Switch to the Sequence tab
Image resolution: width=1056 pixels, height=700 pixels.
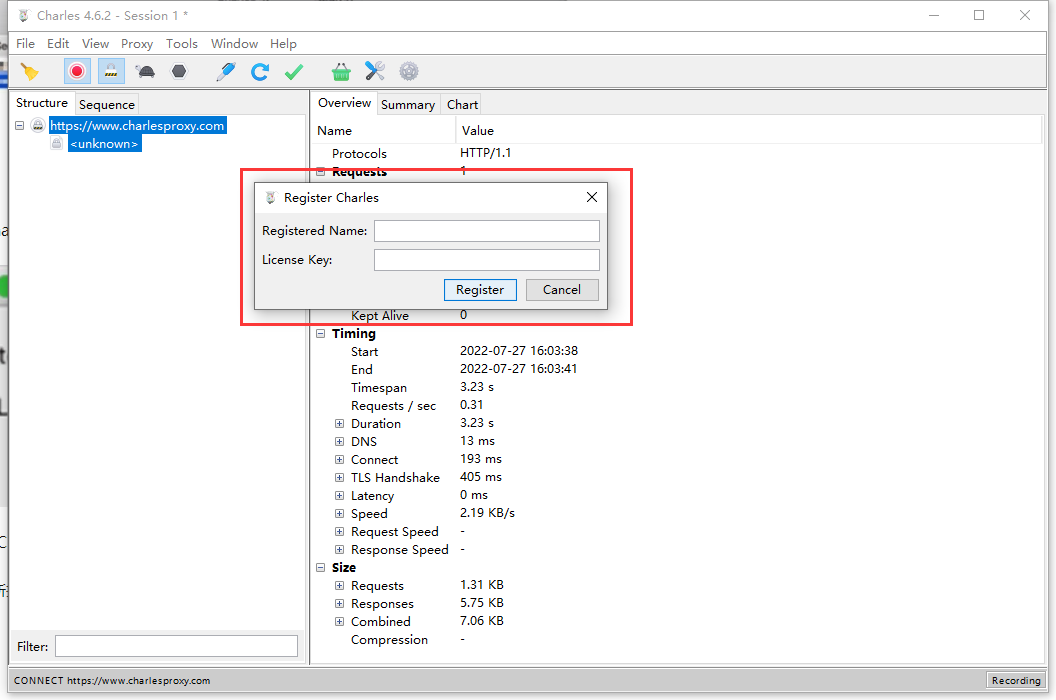tap(106, 104)
